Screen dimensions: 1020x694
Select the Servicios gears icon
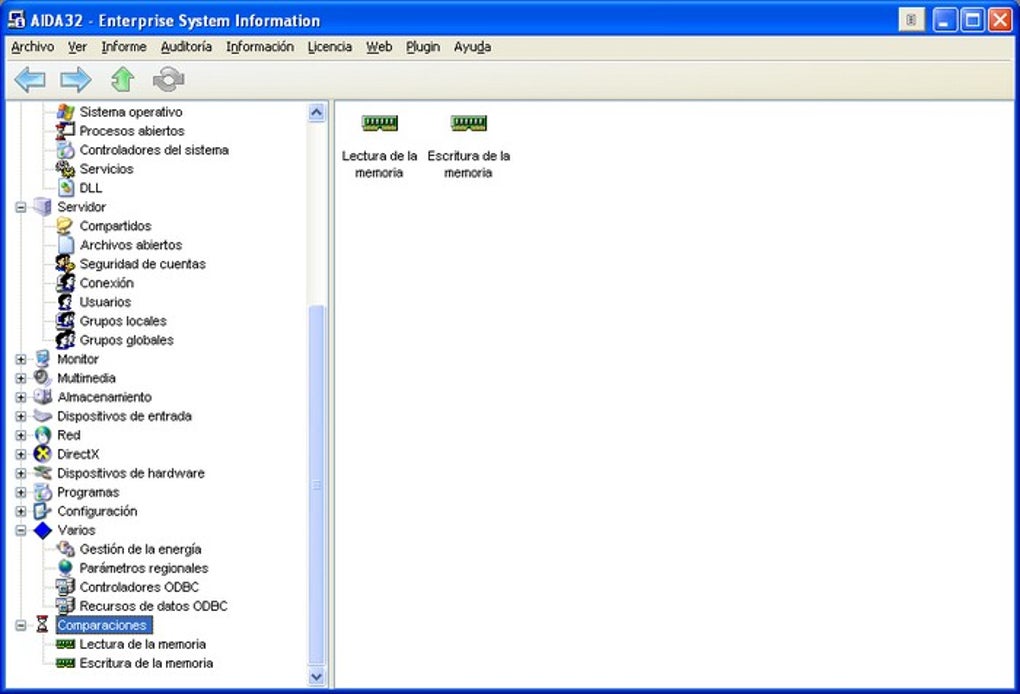click(x=65, y=169)
